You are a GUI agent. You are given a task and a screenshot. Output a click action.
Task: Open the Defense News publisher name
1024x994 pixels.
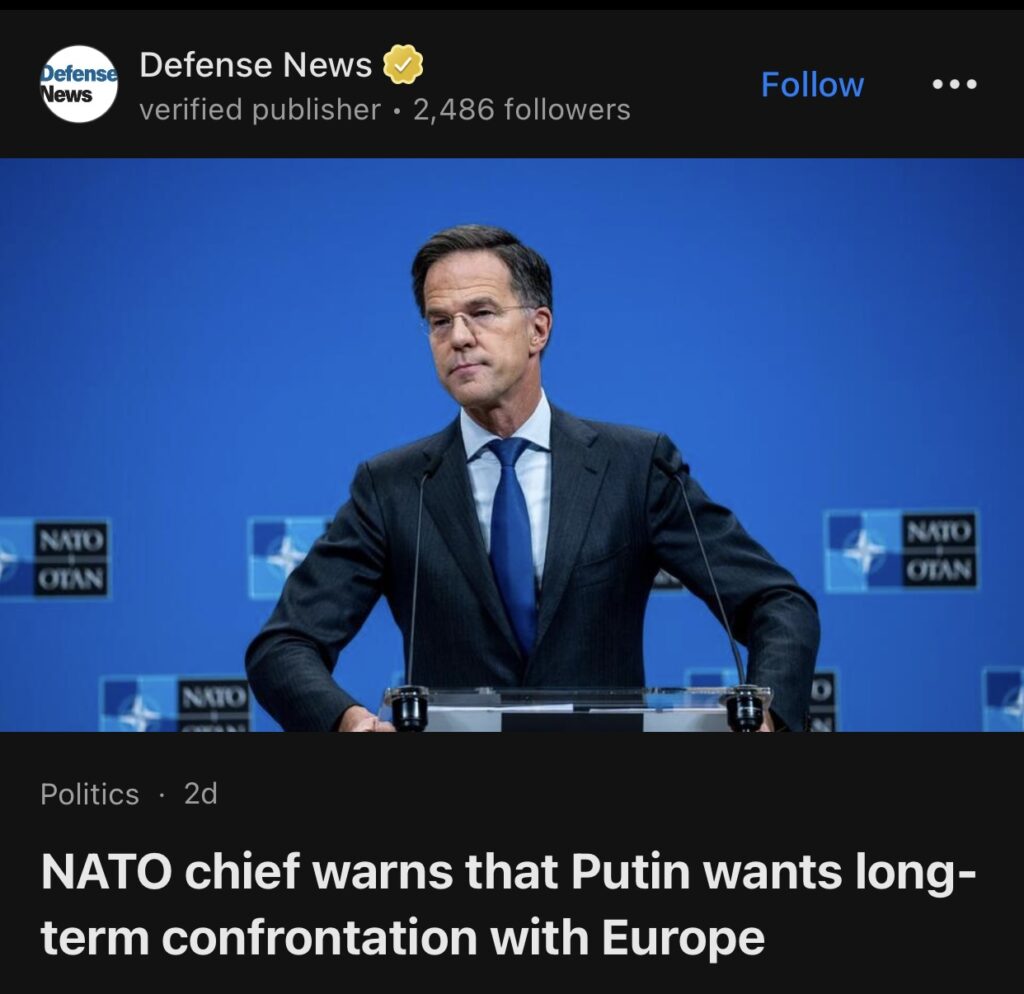(255, 65)
